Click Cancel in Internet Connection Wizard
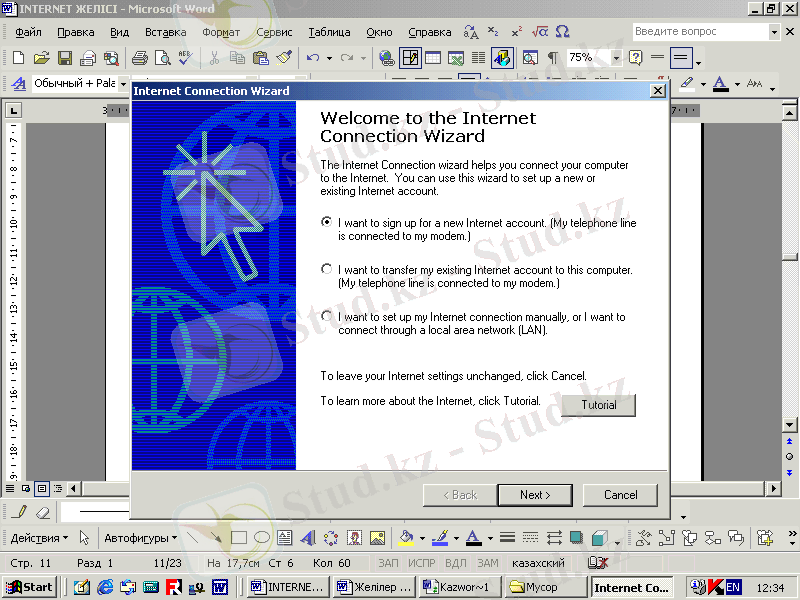Viewport: 800px width, 600px height. pos(620,495)
